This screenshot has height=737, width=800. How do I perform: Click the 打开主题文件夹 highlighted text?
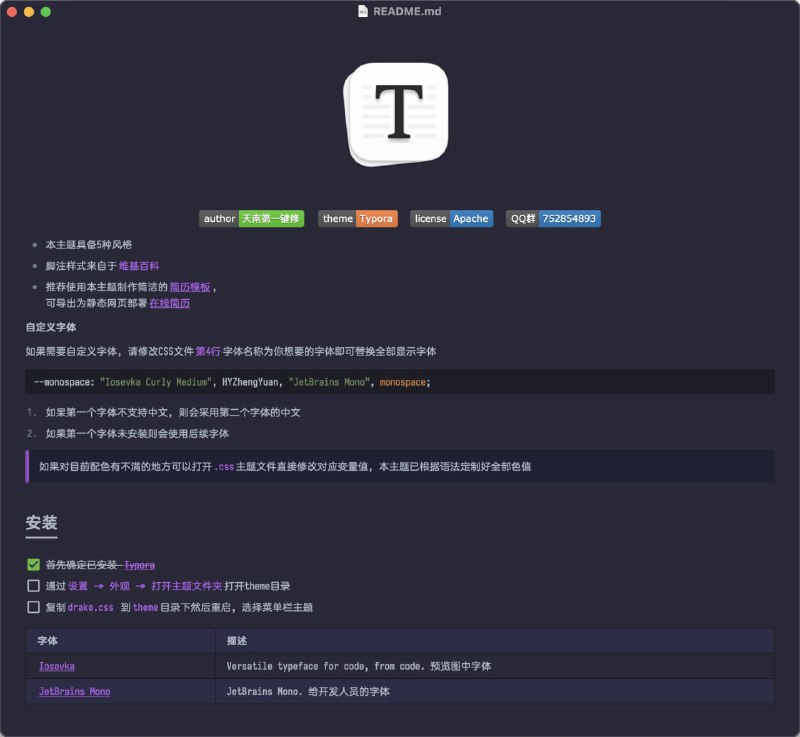click(x=187, y=586)
